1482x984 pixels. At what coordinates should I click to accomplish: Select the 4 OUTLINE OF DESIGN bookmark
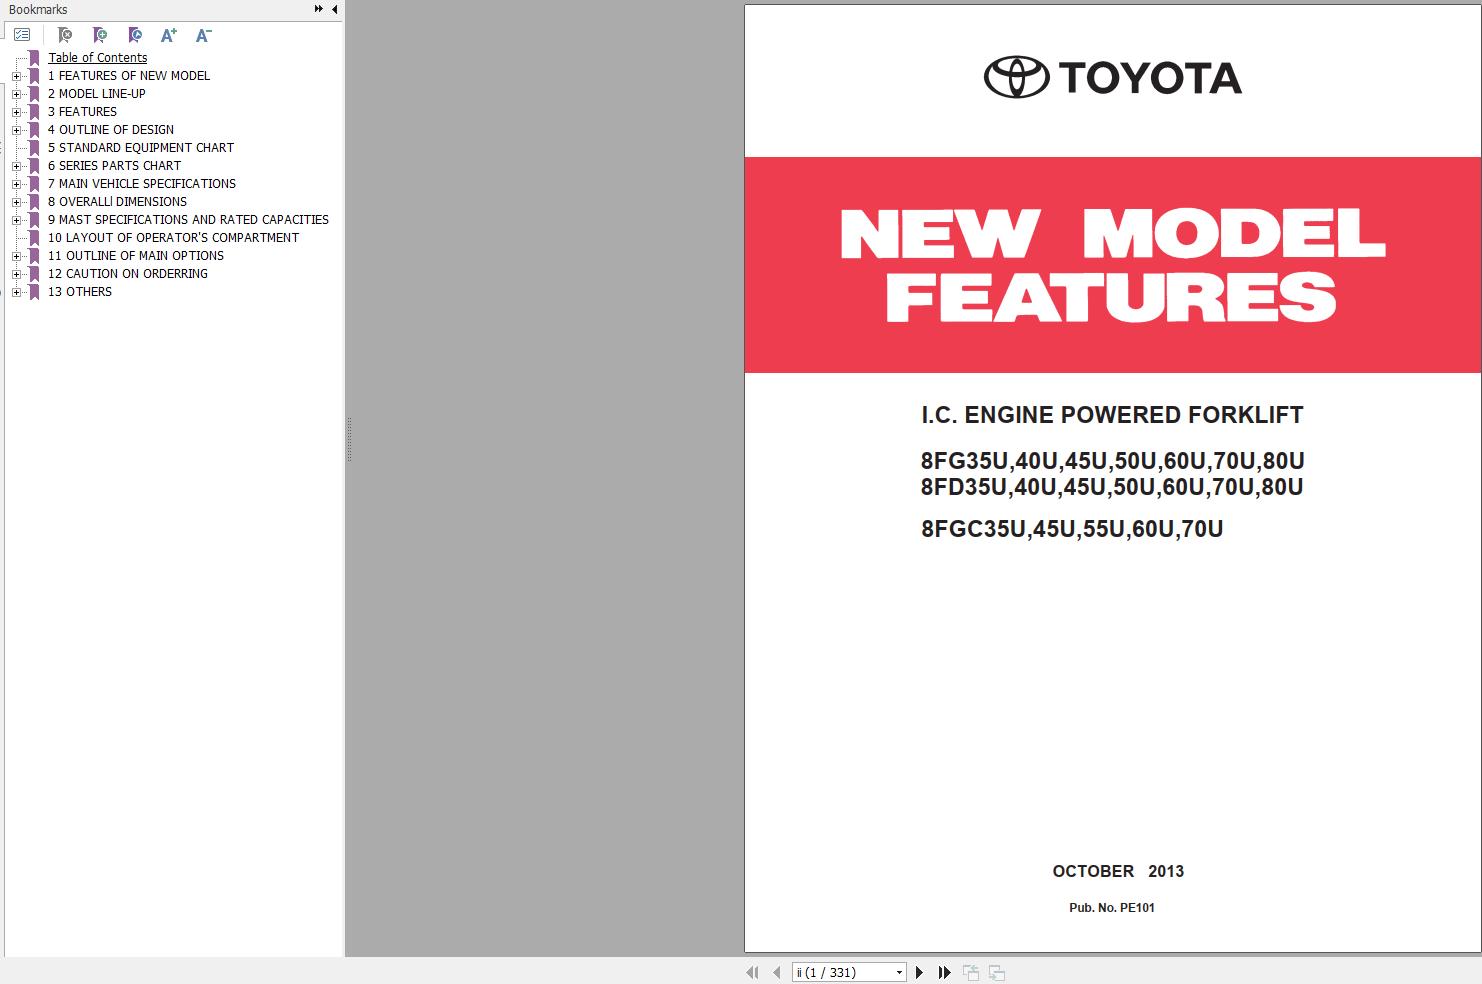point(111,130)
